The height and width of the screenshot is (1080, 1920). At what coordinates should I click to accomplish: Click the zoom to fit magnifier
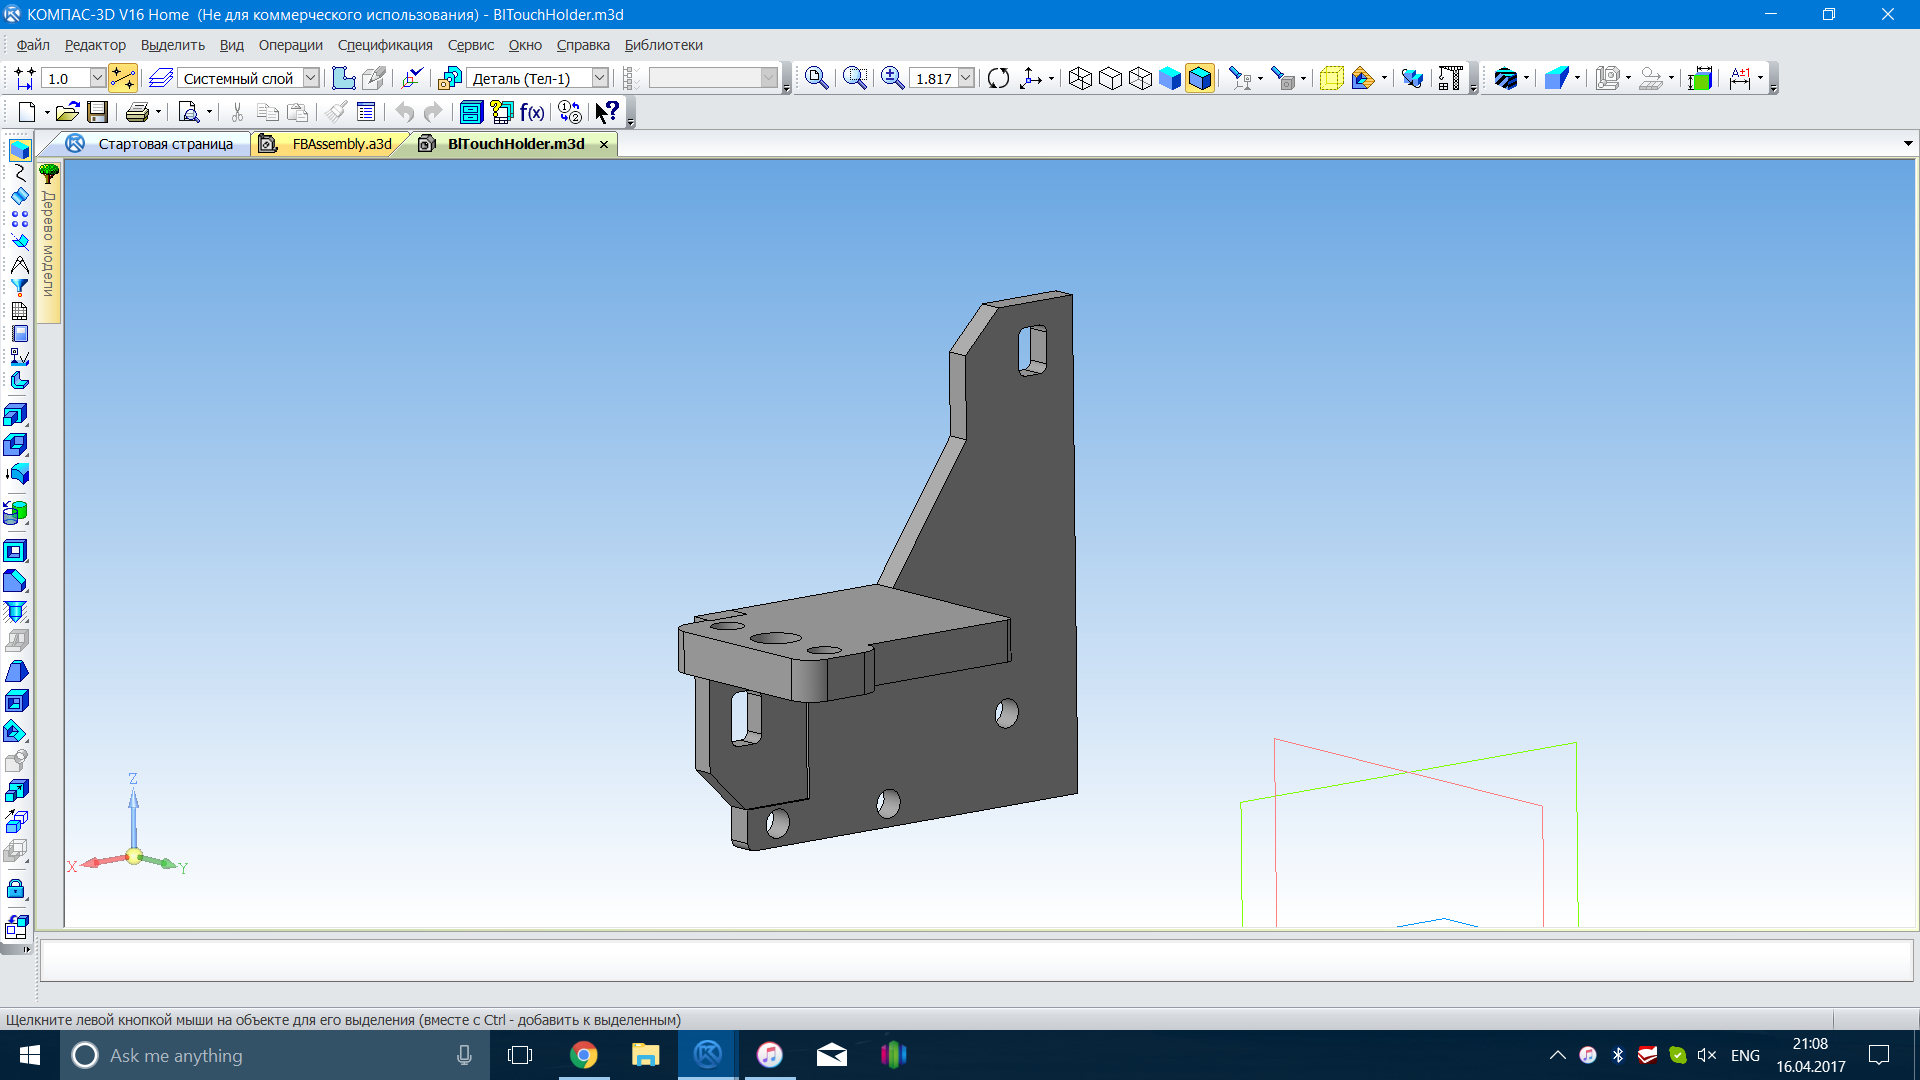click(x=816, y=78)
